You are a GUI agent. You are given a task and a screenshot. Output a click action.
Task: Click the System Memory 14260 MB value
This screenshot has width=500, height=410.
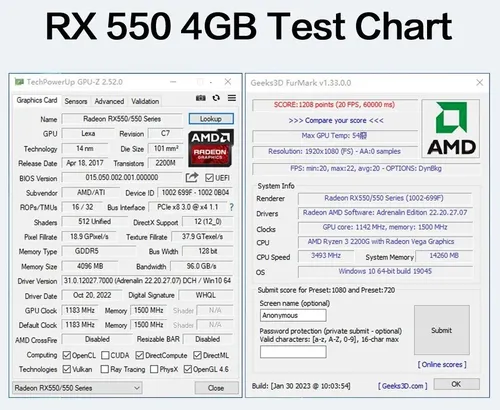pos(444,256)
